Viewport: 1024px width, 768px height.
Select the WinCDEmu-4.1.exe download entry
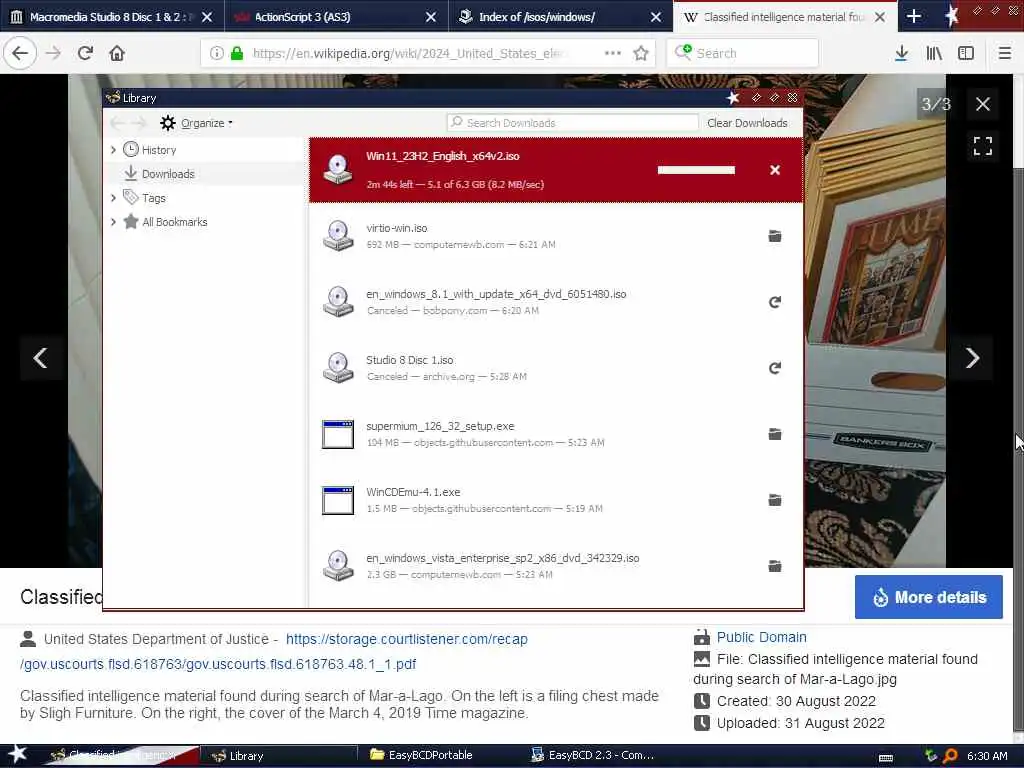pyautogui.click(x=556, y=500)
